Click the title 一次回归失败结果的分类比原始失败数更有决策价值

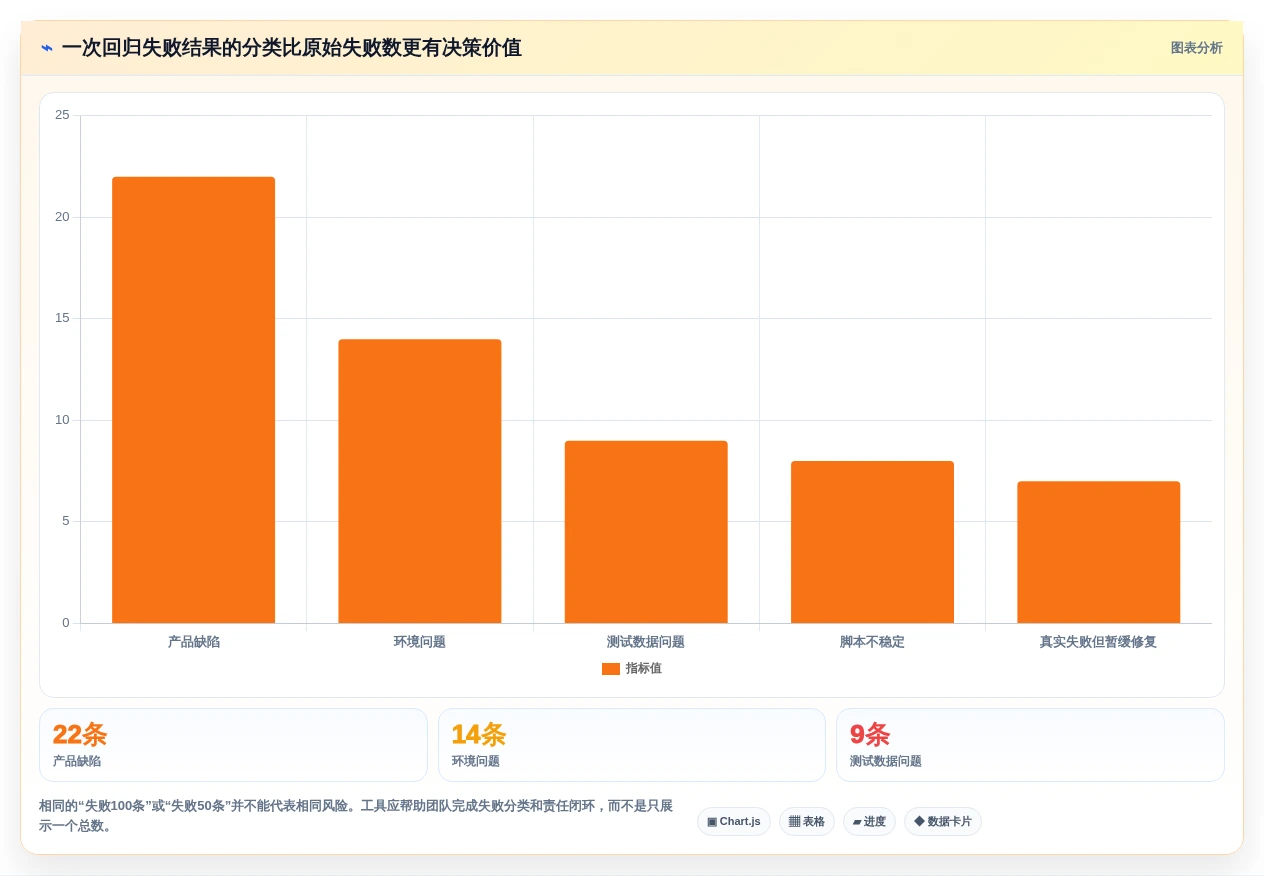click(x=291, y=48)
